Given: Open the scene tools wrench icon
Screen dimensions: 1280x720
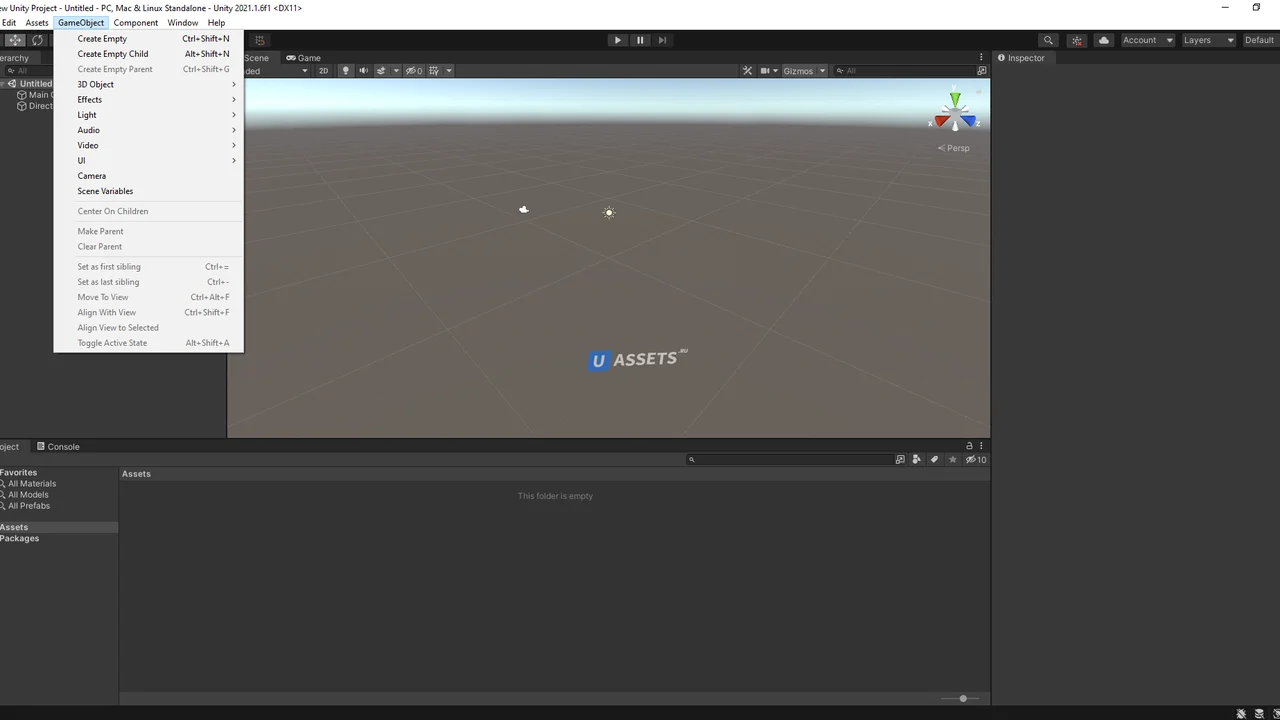Looking at the screenshot, I should click(747, 71).
